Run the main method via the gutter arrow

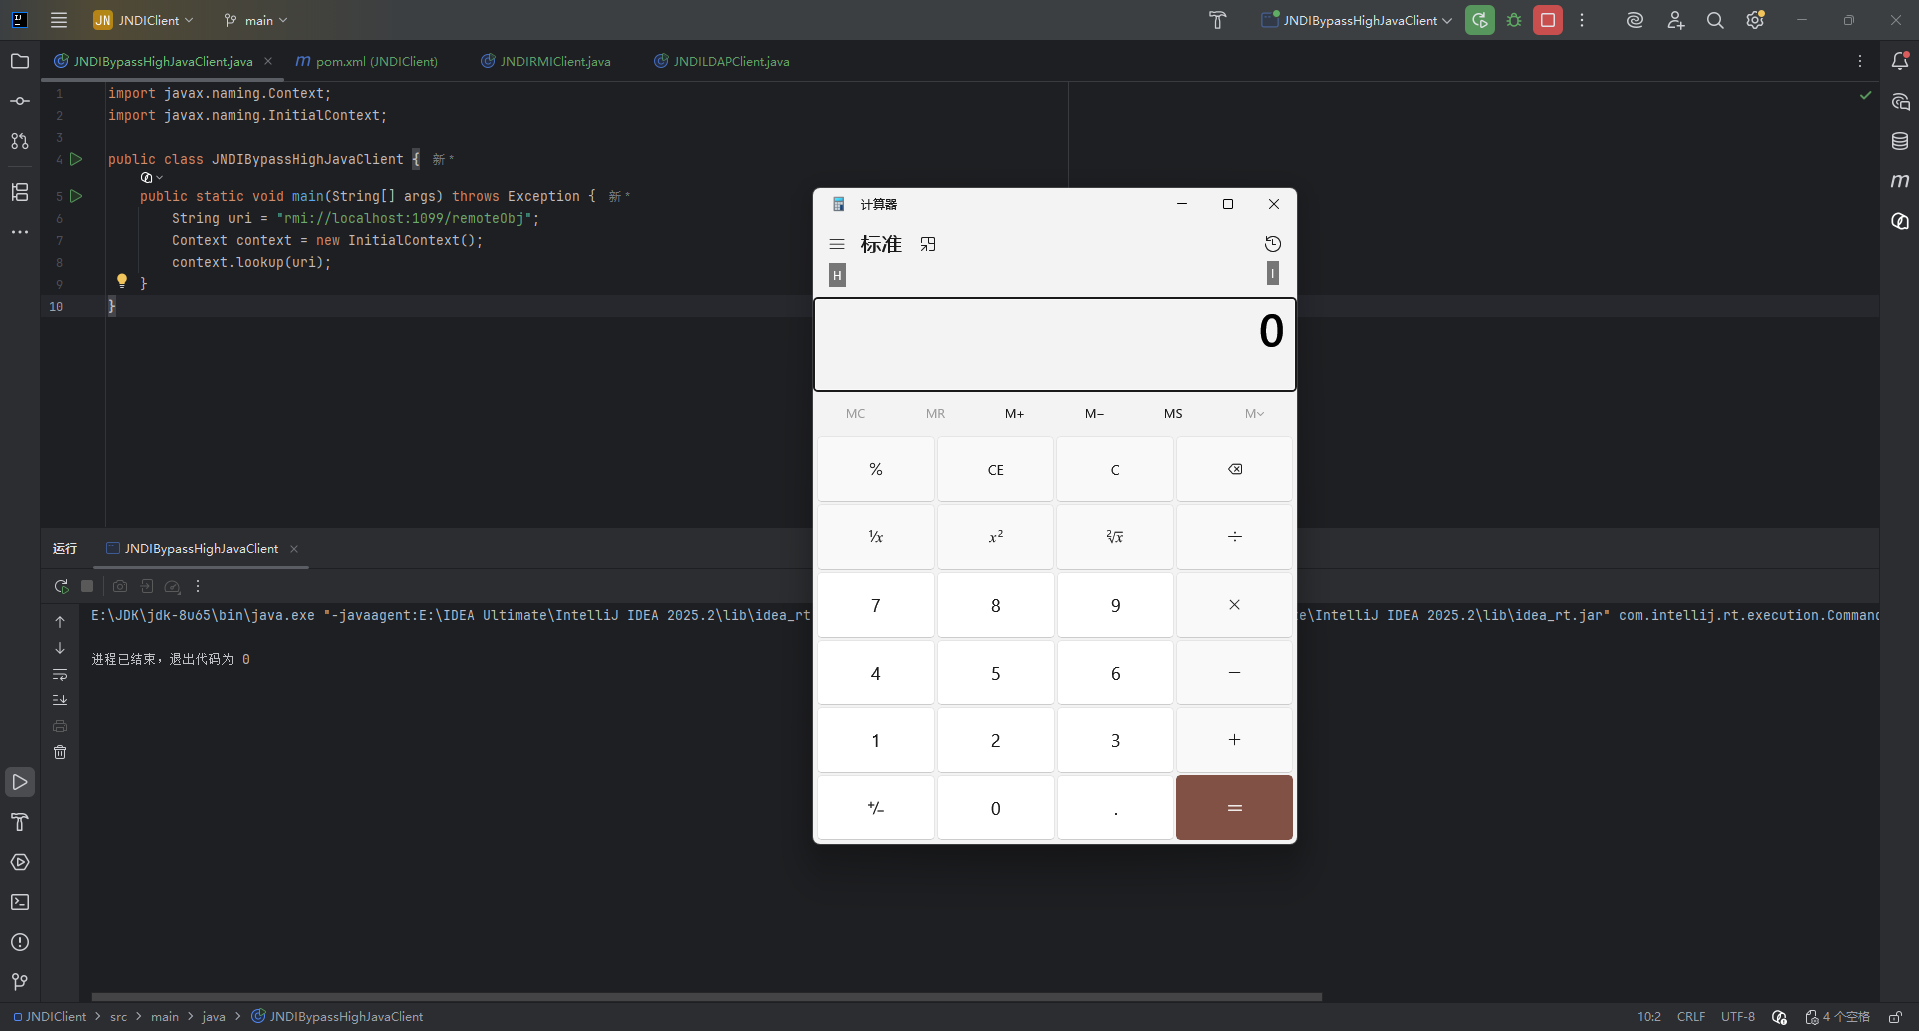click(76, 196)
